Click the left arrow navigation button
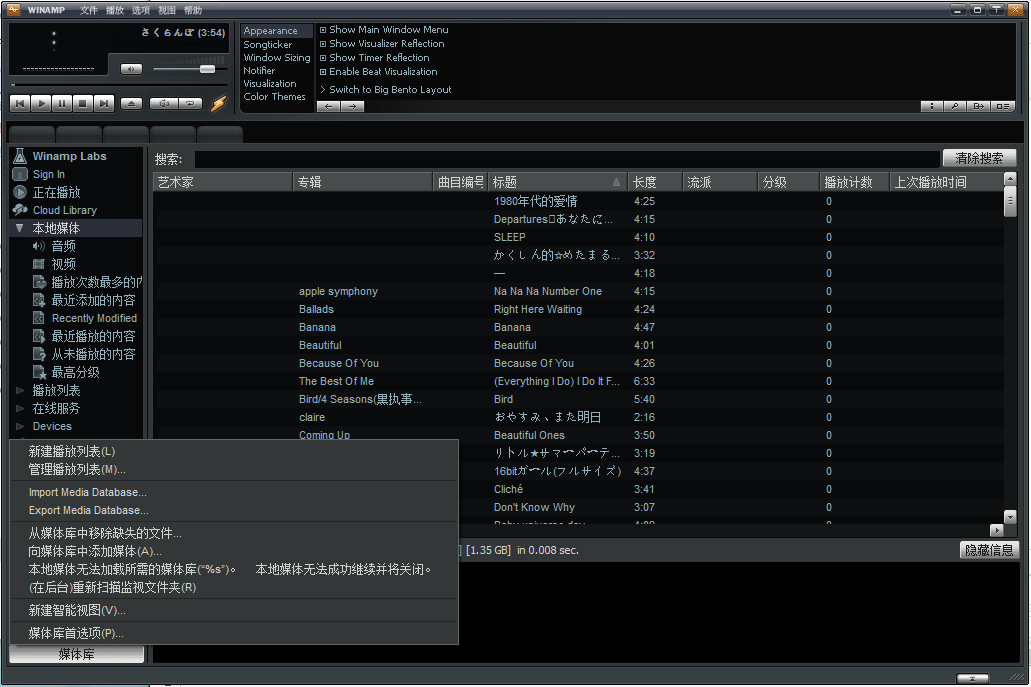The height and width of the screenshot is (687, 1031). 328,107
